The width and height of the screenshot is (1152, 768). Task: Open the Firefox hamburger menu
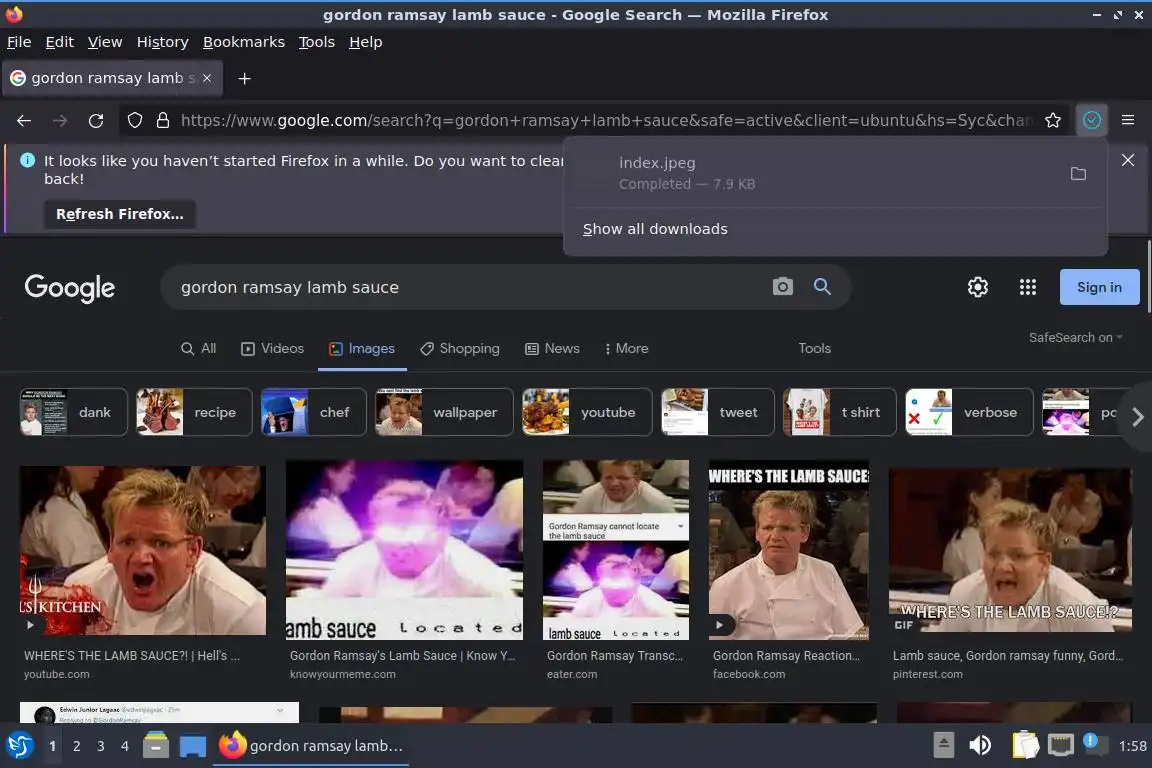(x=1128, y=121)
